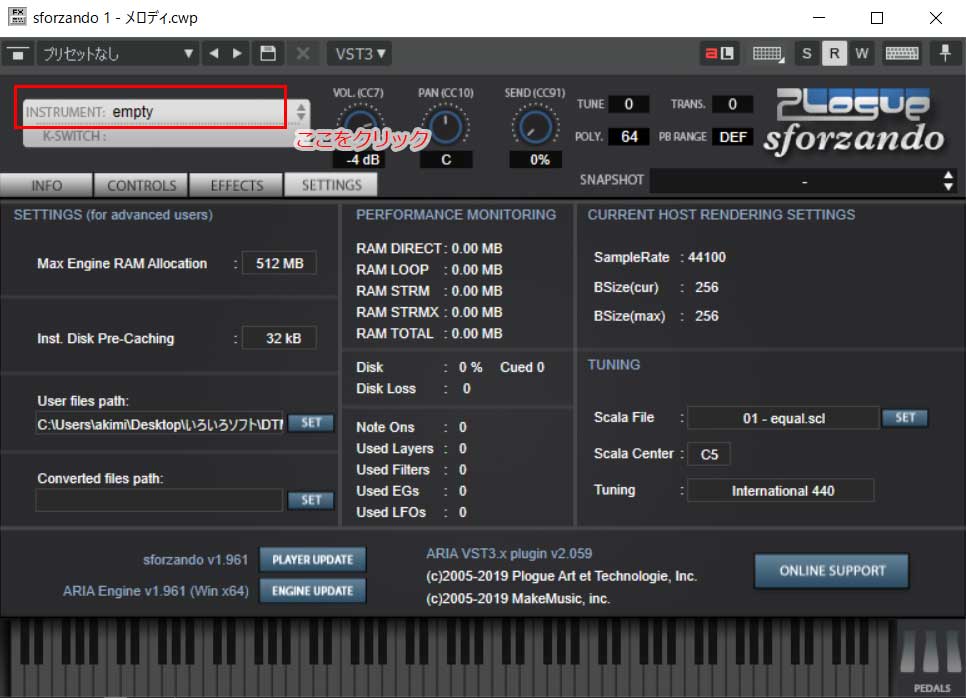Image resolution: width=966 pixels, height=698 pixels.
Task: Enable automation Write (W) mode
Action: (861, 53)
